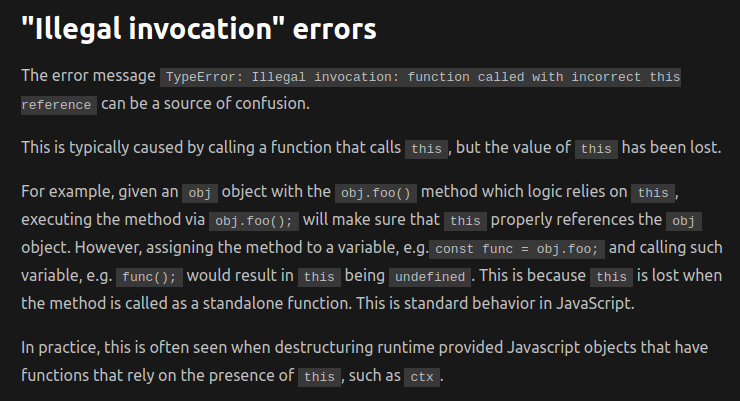
Task: Click "obj" code after "references the"
Action: [684, 221]
